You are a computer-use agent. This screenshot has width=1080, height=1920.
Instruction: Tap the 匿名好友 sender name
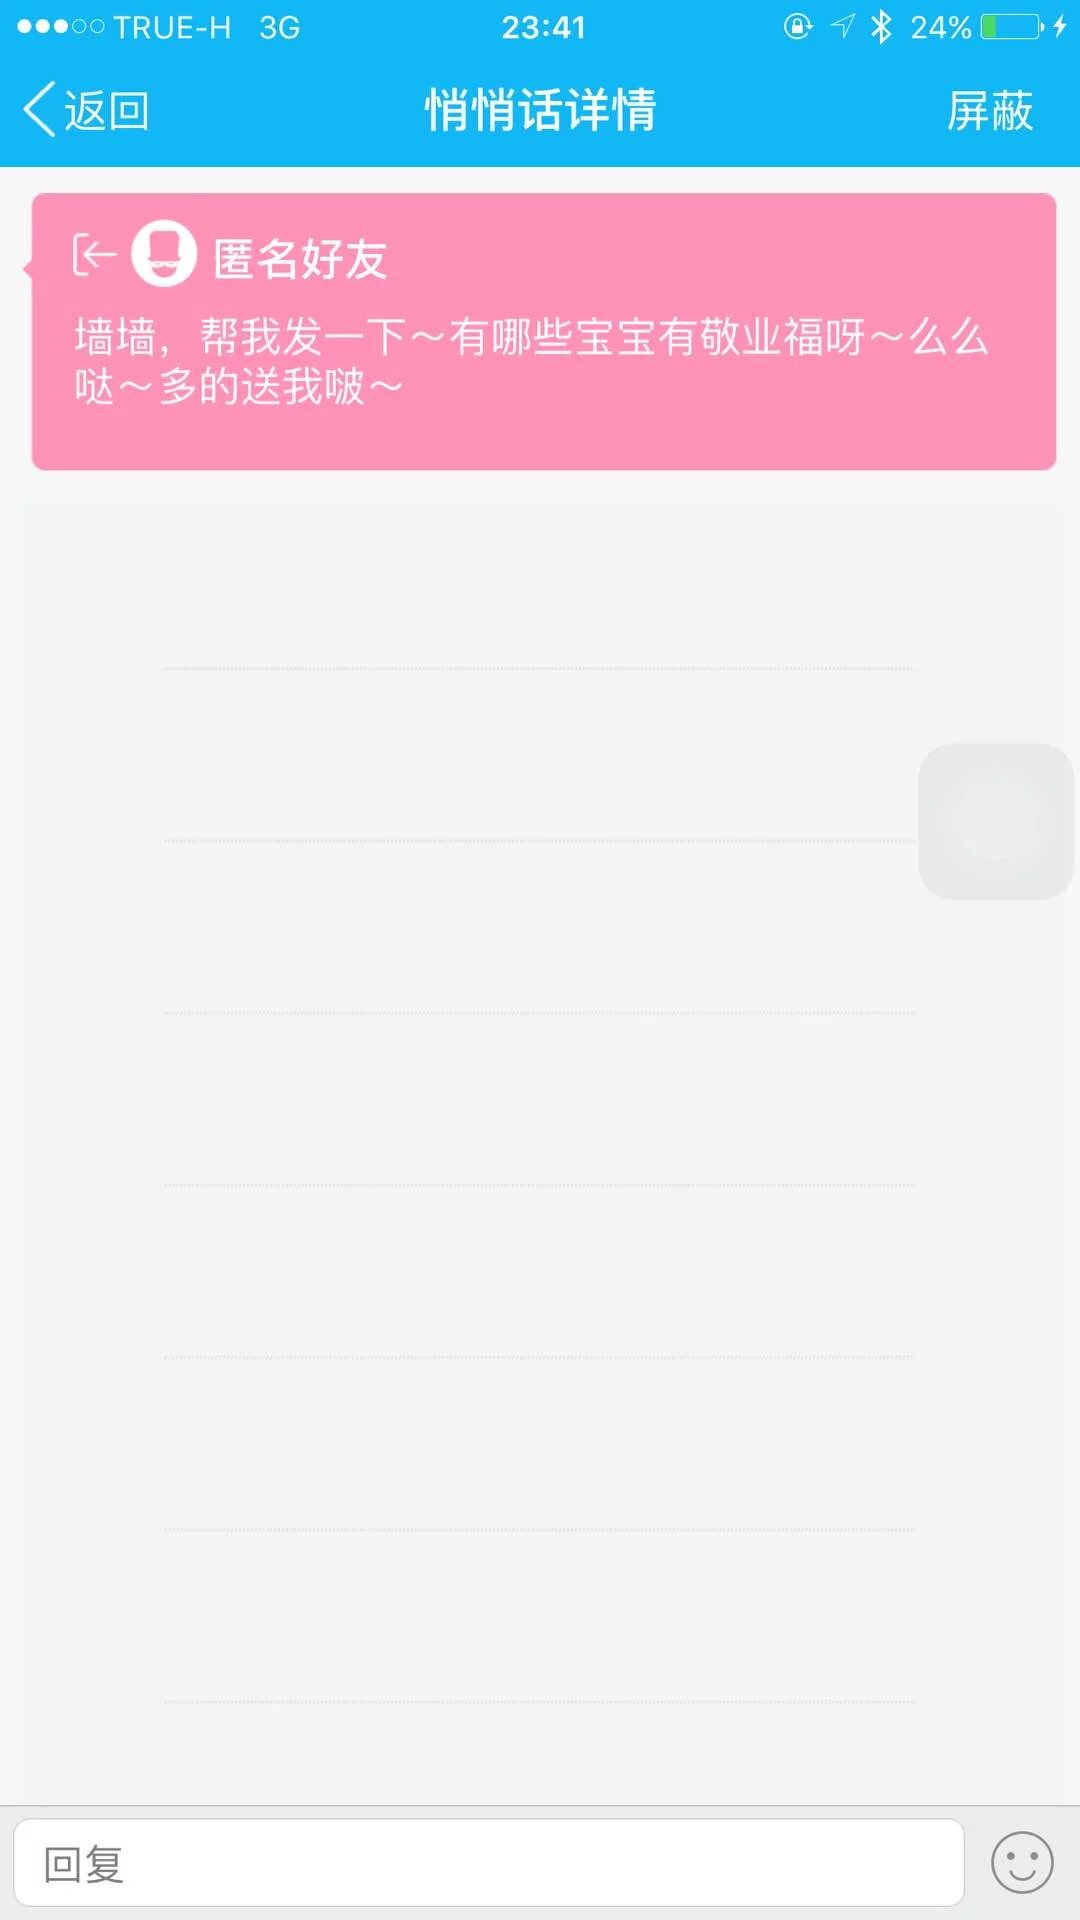(x=300, y=259)
